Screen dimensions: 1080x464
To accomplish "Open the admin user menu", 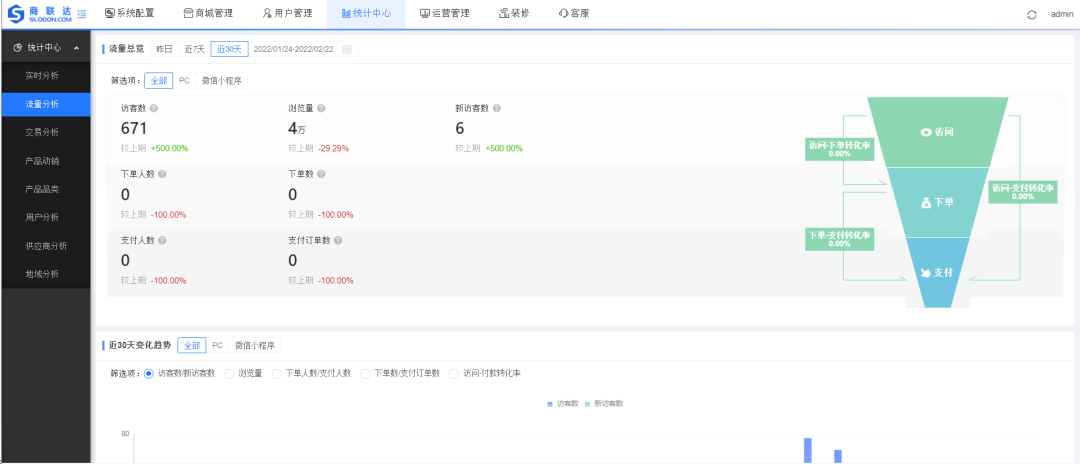I will click(1061, 14).
